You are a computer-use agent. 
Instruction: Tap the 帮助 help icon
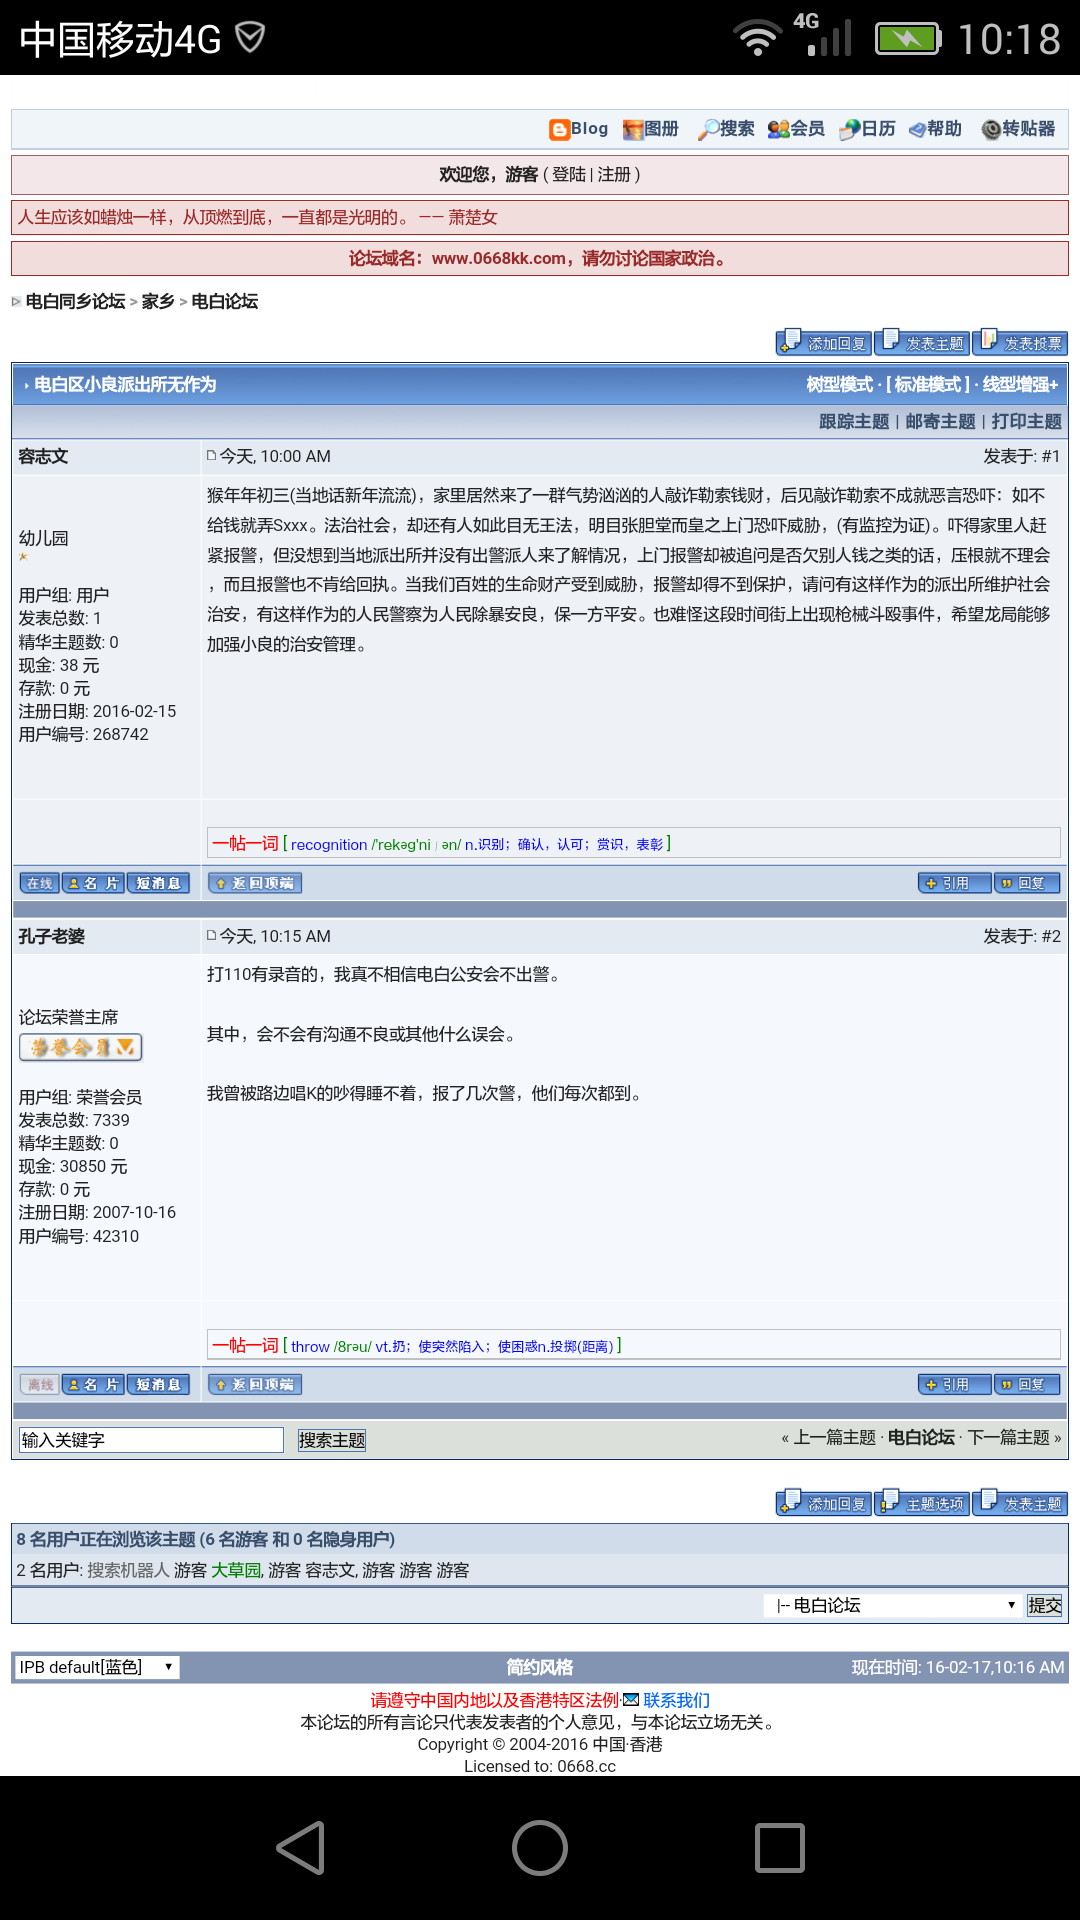click(917, 129)
